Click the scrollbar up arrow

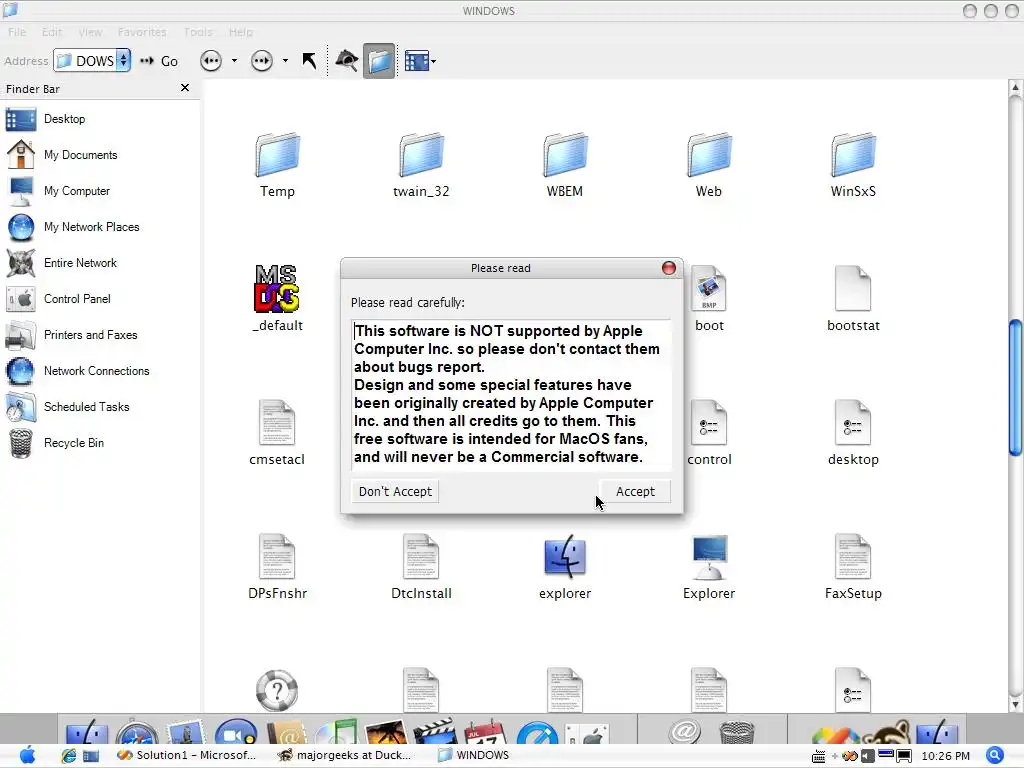(1015, 88)
